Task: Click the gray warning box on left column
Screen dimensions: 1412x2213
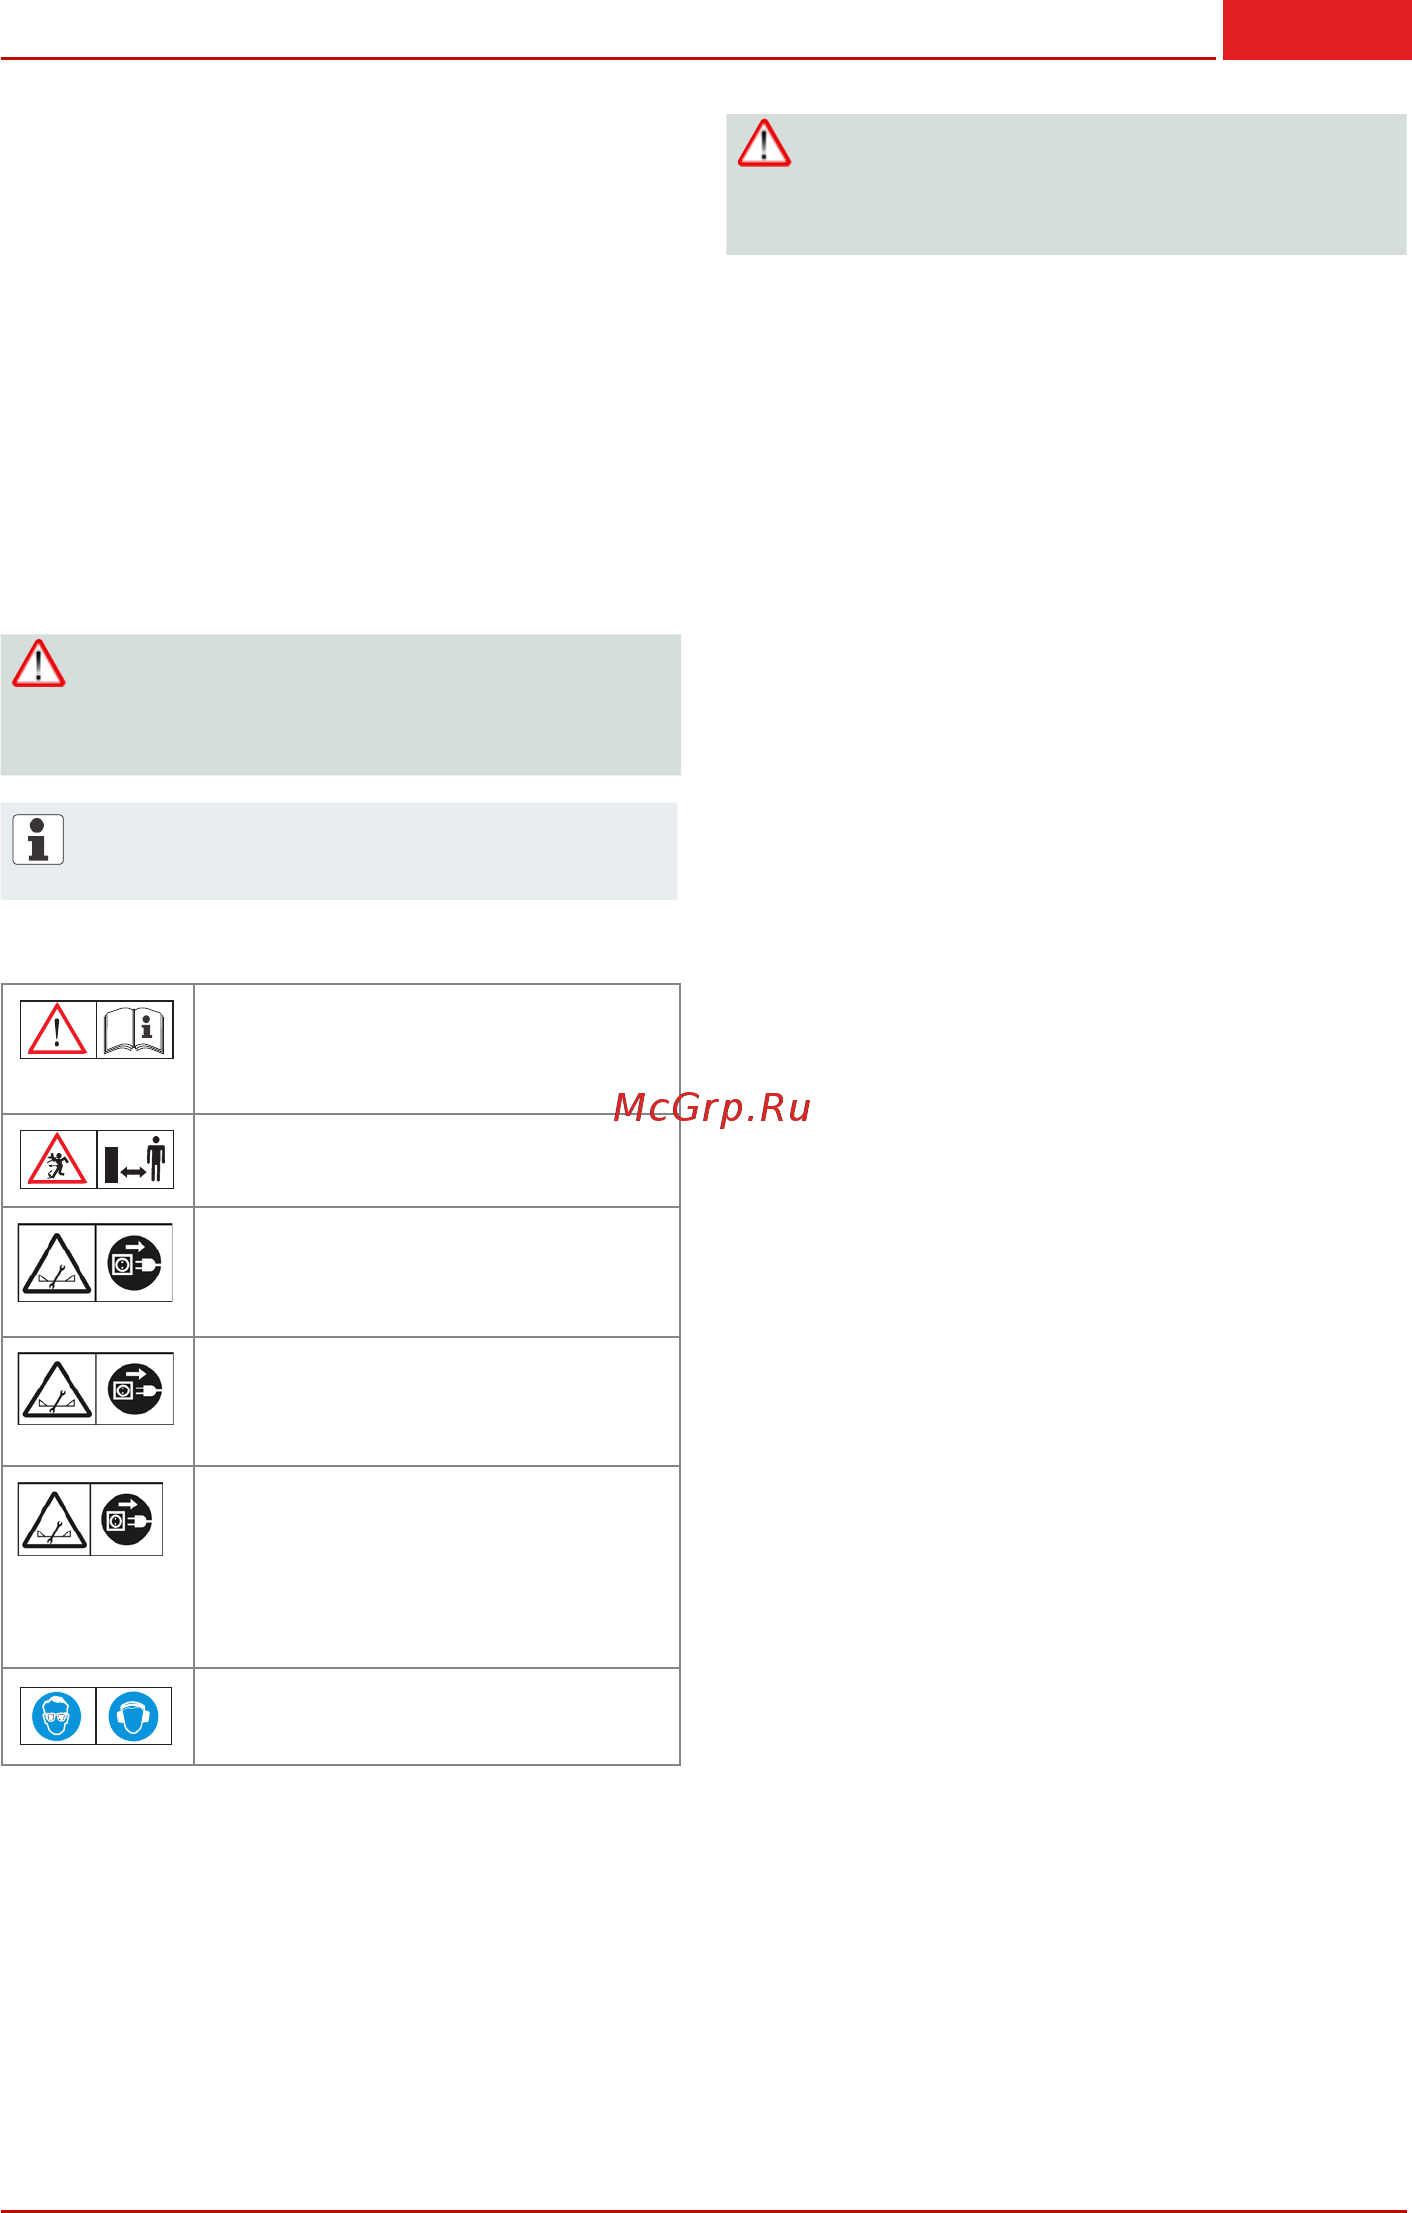Action: [x=341, y=704]
